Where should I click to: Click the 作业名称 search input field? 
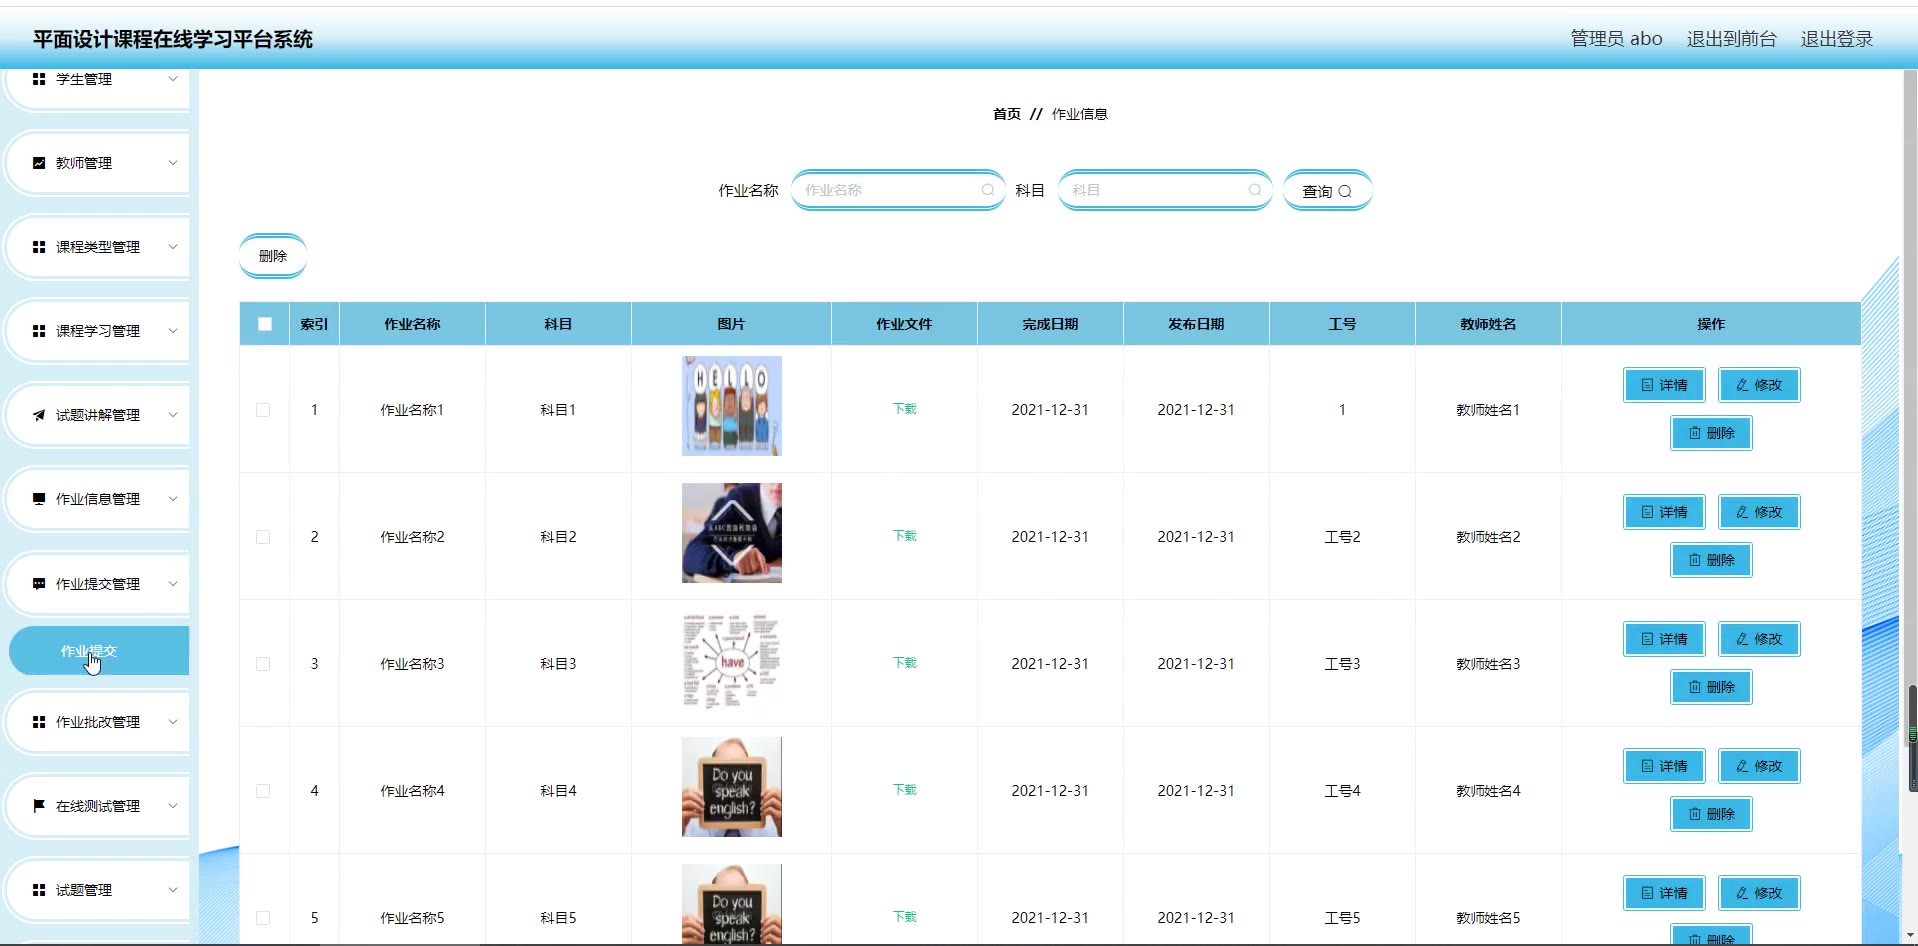click(898, 190)
